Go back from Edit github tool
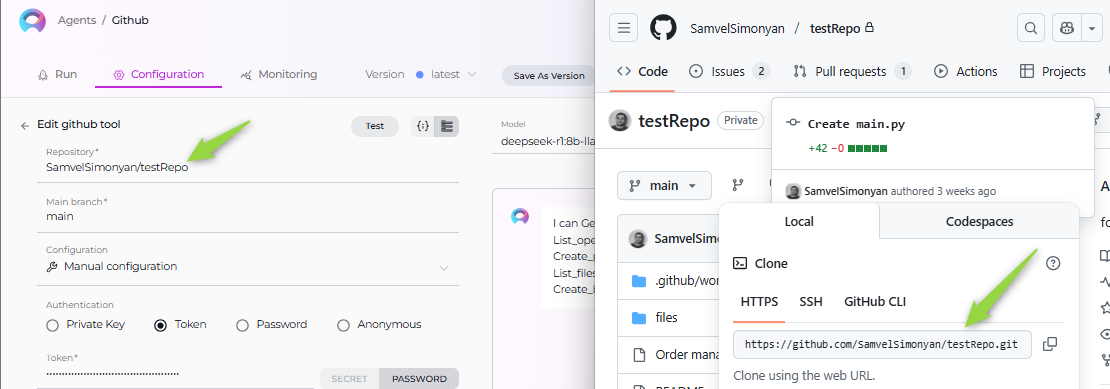This screenshot has height=389, width=1110. (25, 125)
